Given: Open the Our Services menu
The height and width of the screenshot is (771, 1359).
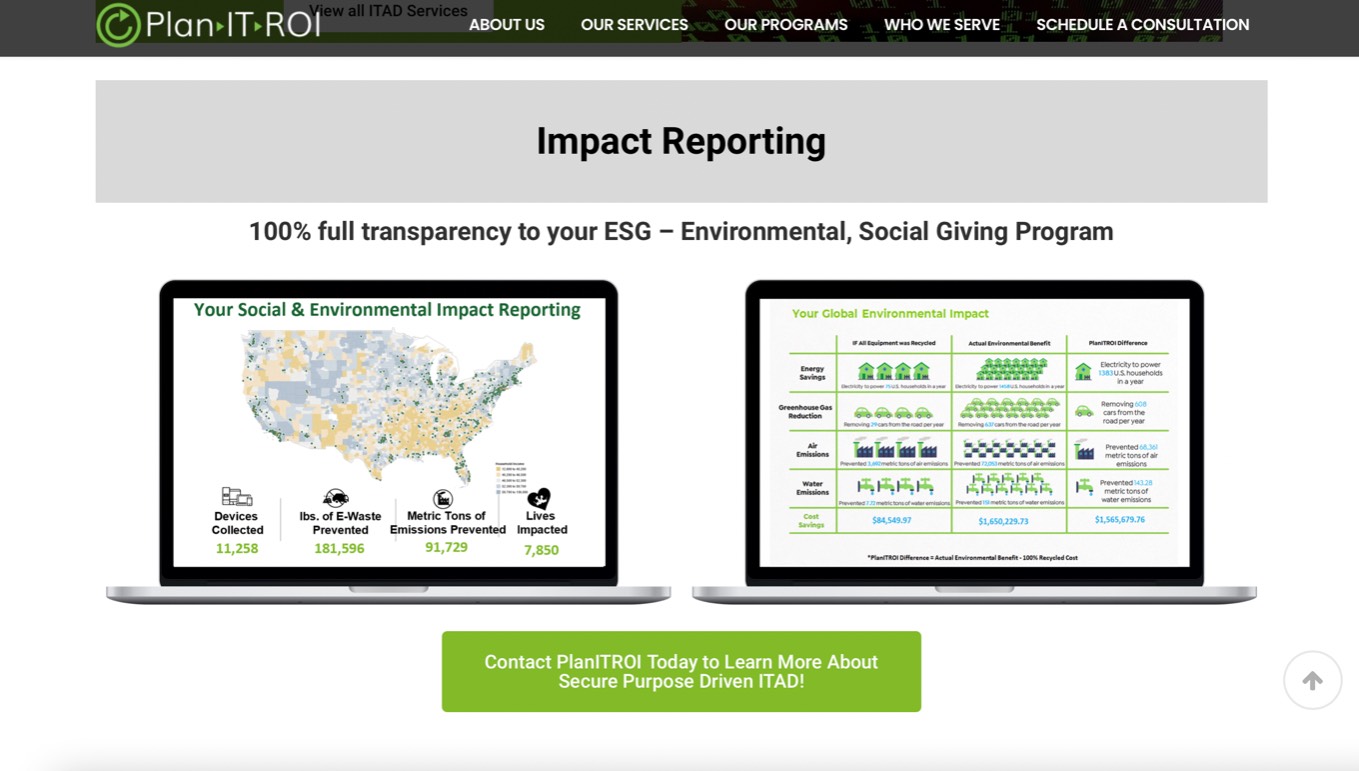Looking at the screenshot, I should pyautogui.click(x=634, y=25).
